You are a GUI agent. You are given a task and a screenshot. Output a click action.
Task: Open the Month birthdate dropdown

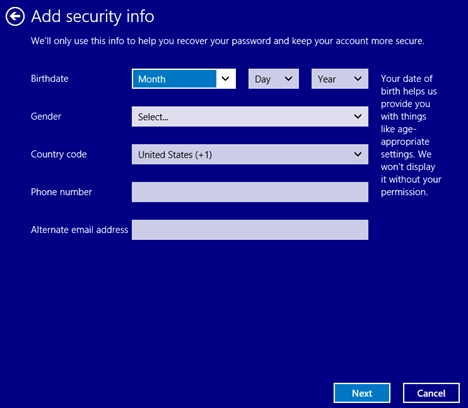184,79
